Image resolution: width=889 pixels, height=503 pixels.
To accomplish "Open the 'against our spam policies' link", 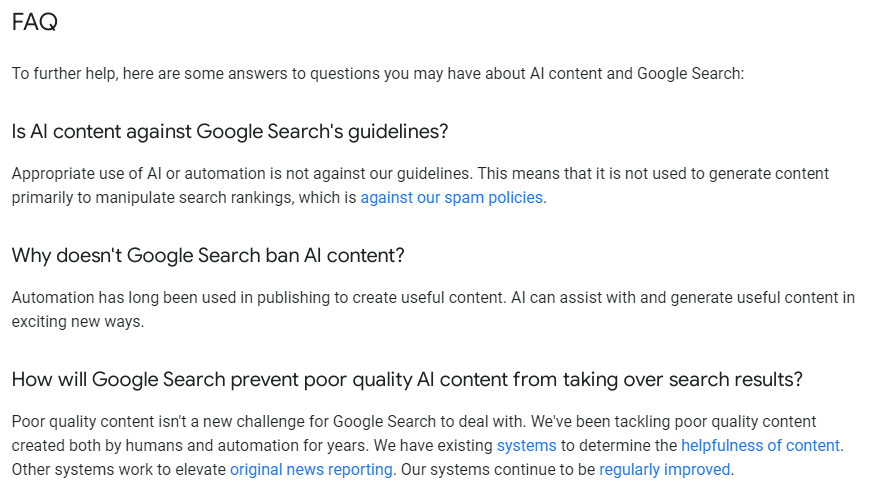I will point(451,197).
